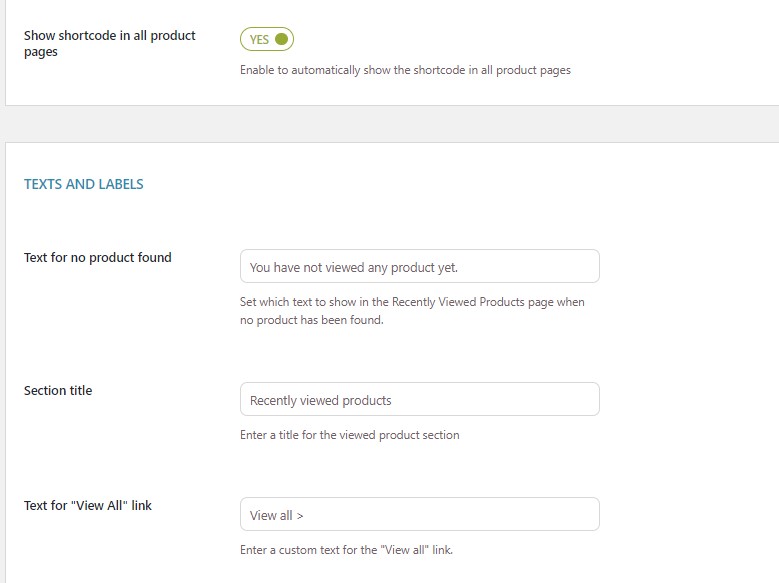Click the "Text for no product found" label

pyautogui.click(x=98, y=257)
